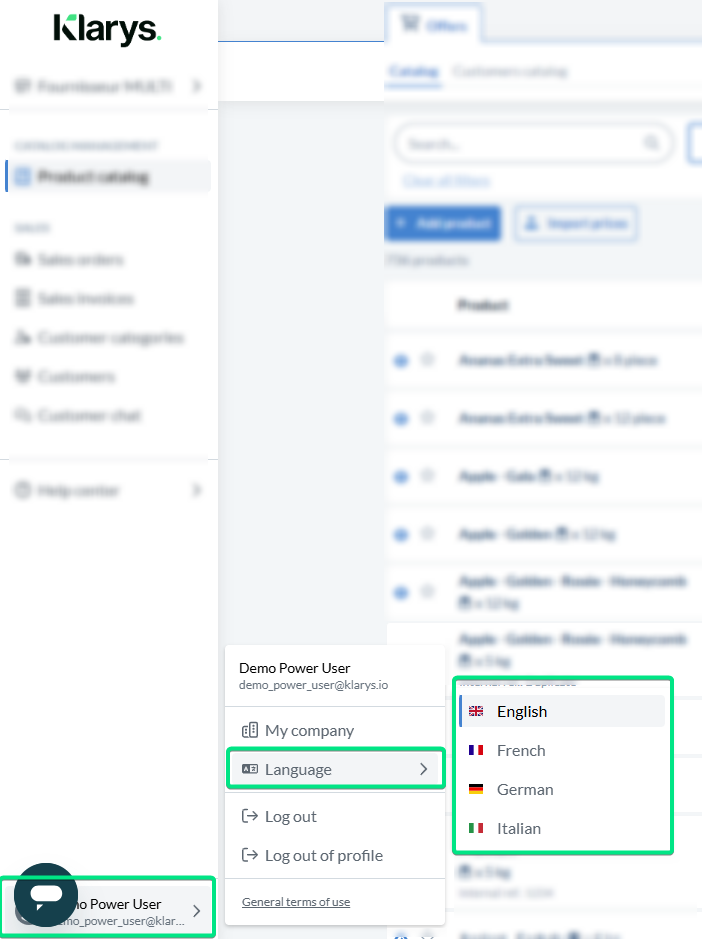702x939 pixels.
Task: Click the magnifier icon in the search box
Action: point(652,143)
